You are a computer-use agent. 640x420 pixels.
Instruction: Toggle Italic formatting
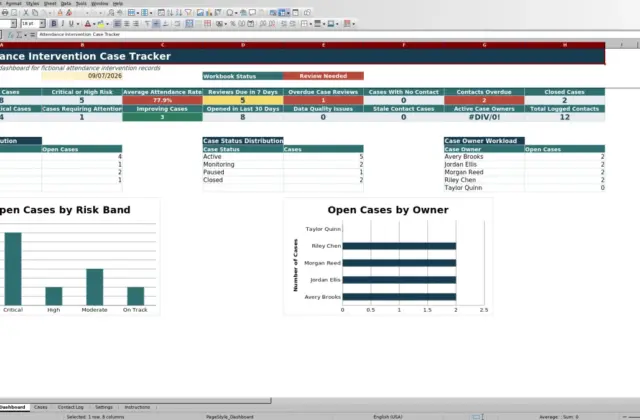point(62,24)
